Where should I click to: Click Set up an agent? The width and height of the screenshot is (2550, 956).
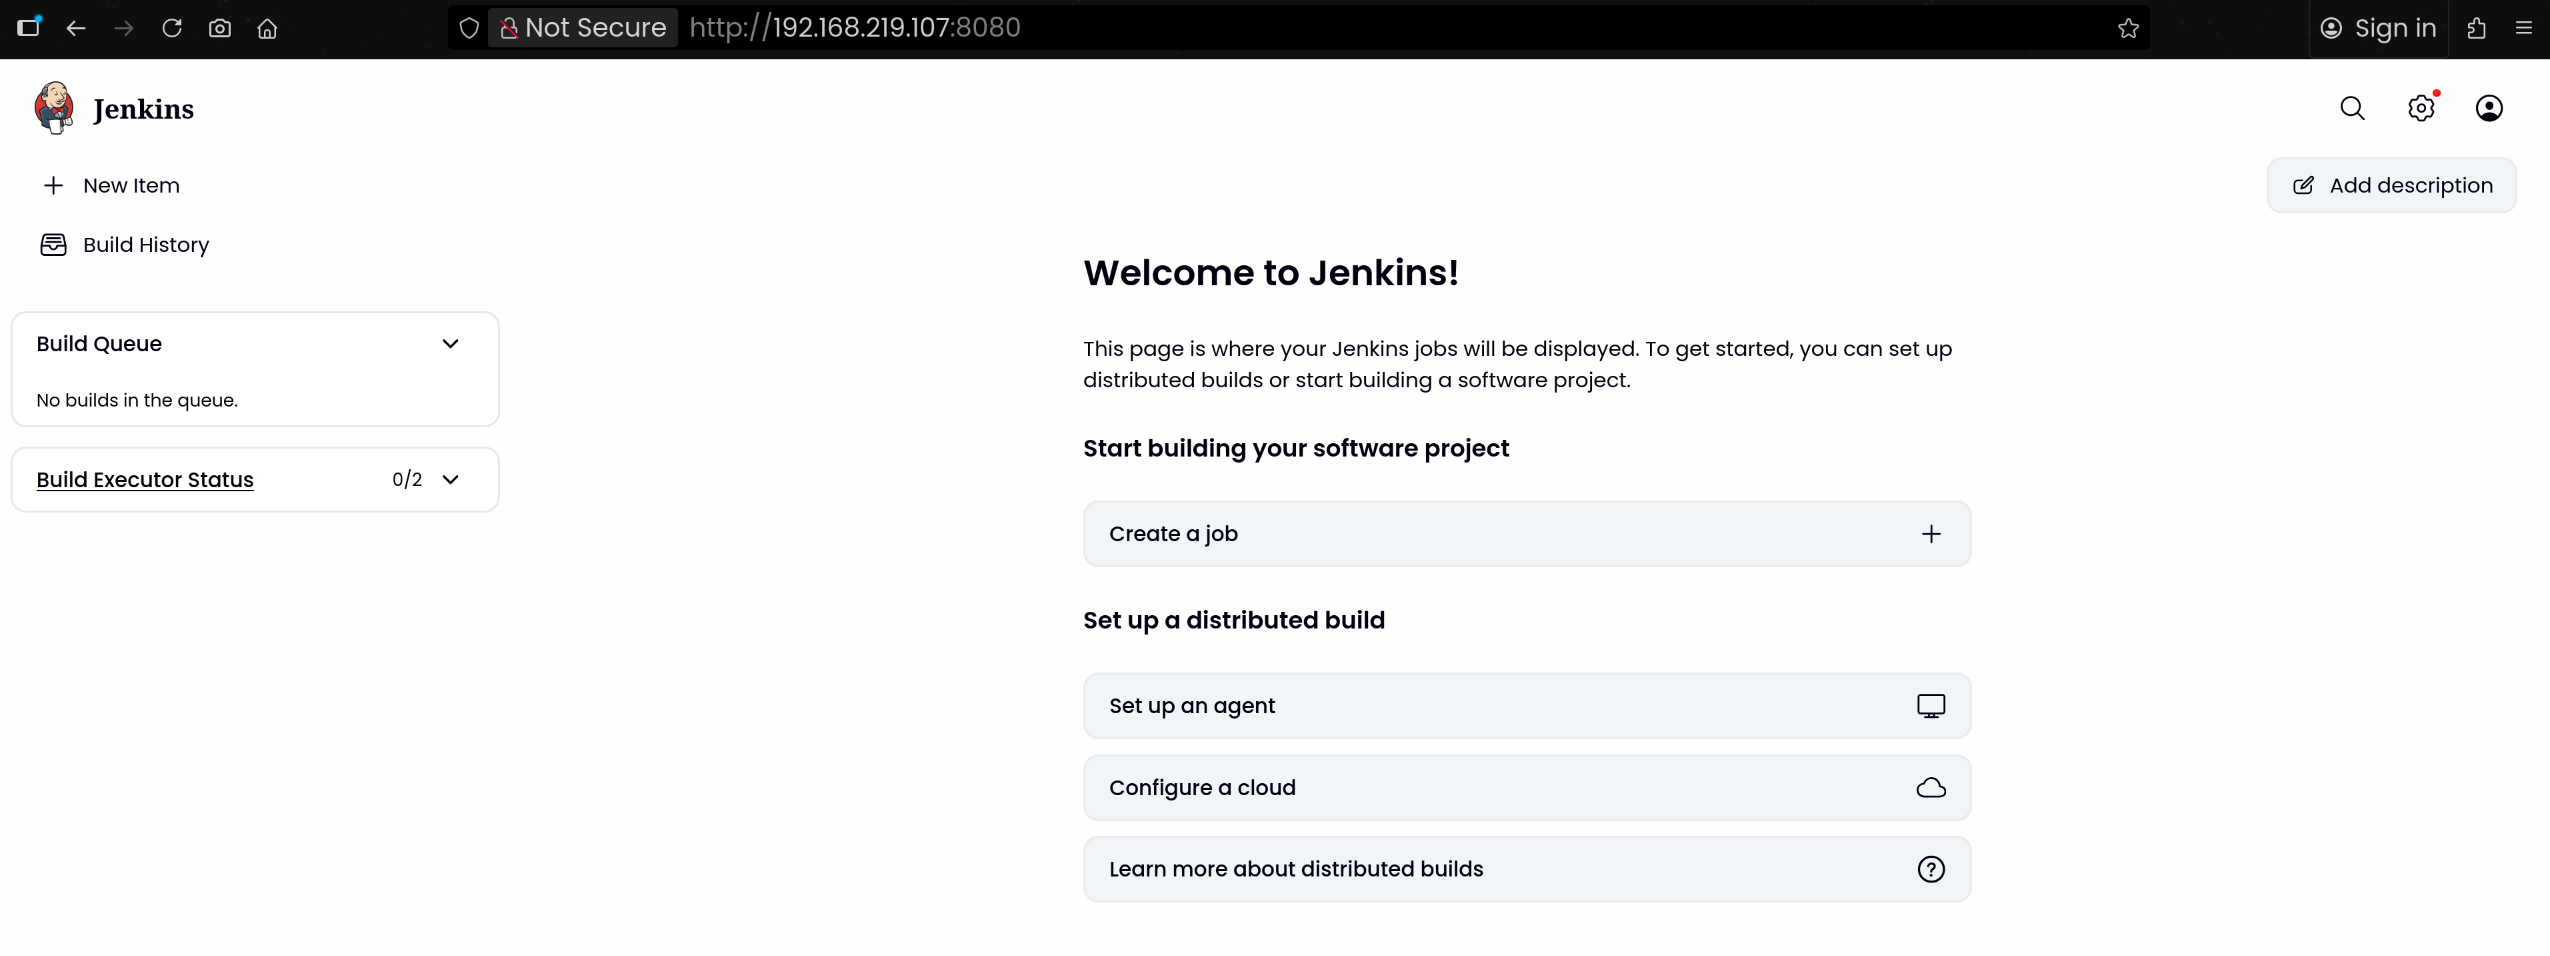pos(1527,706)
